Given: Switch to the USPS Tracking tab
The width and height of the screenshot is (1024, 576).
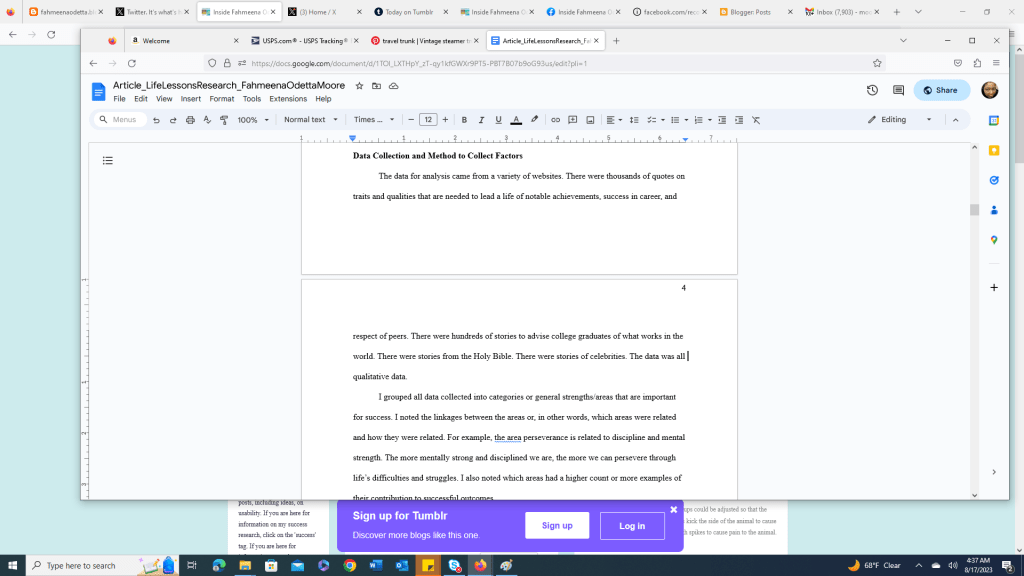Looking at the screenshot, I should coord(303,41).
